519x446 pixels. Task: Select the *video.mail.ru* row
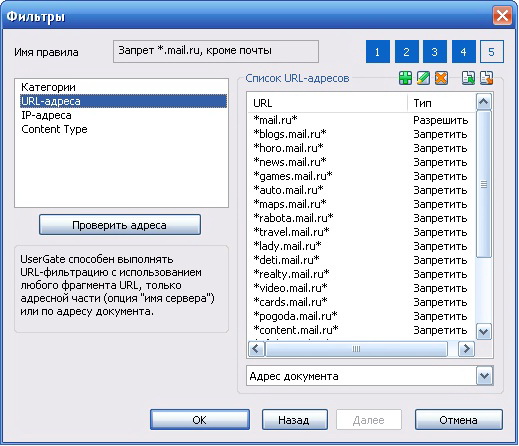tap(362, 288)
